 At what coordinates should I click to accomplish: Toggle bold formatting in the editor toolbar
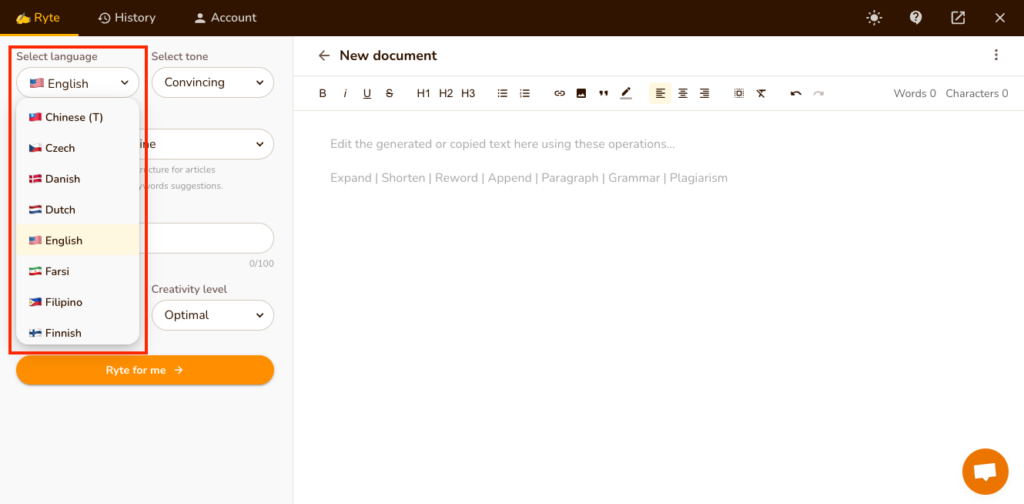pyautogui.click(x=322, y=94)
